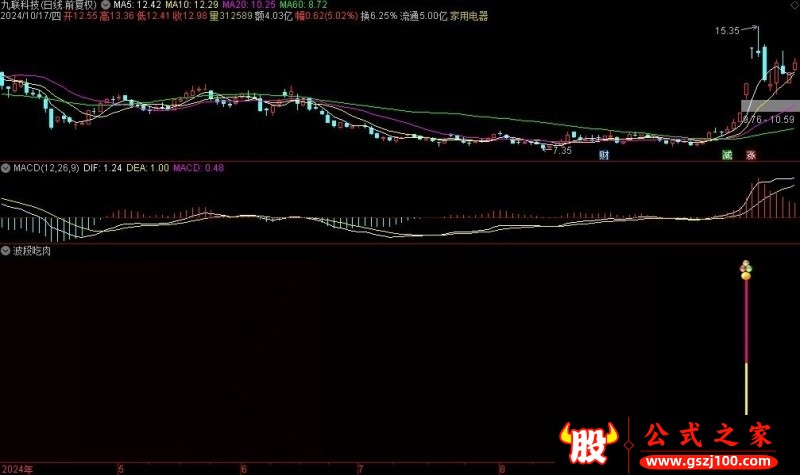This screenshot has height=475, width=800.
Task: Click the 2024年 label on time axis
Action: (17, 469)
